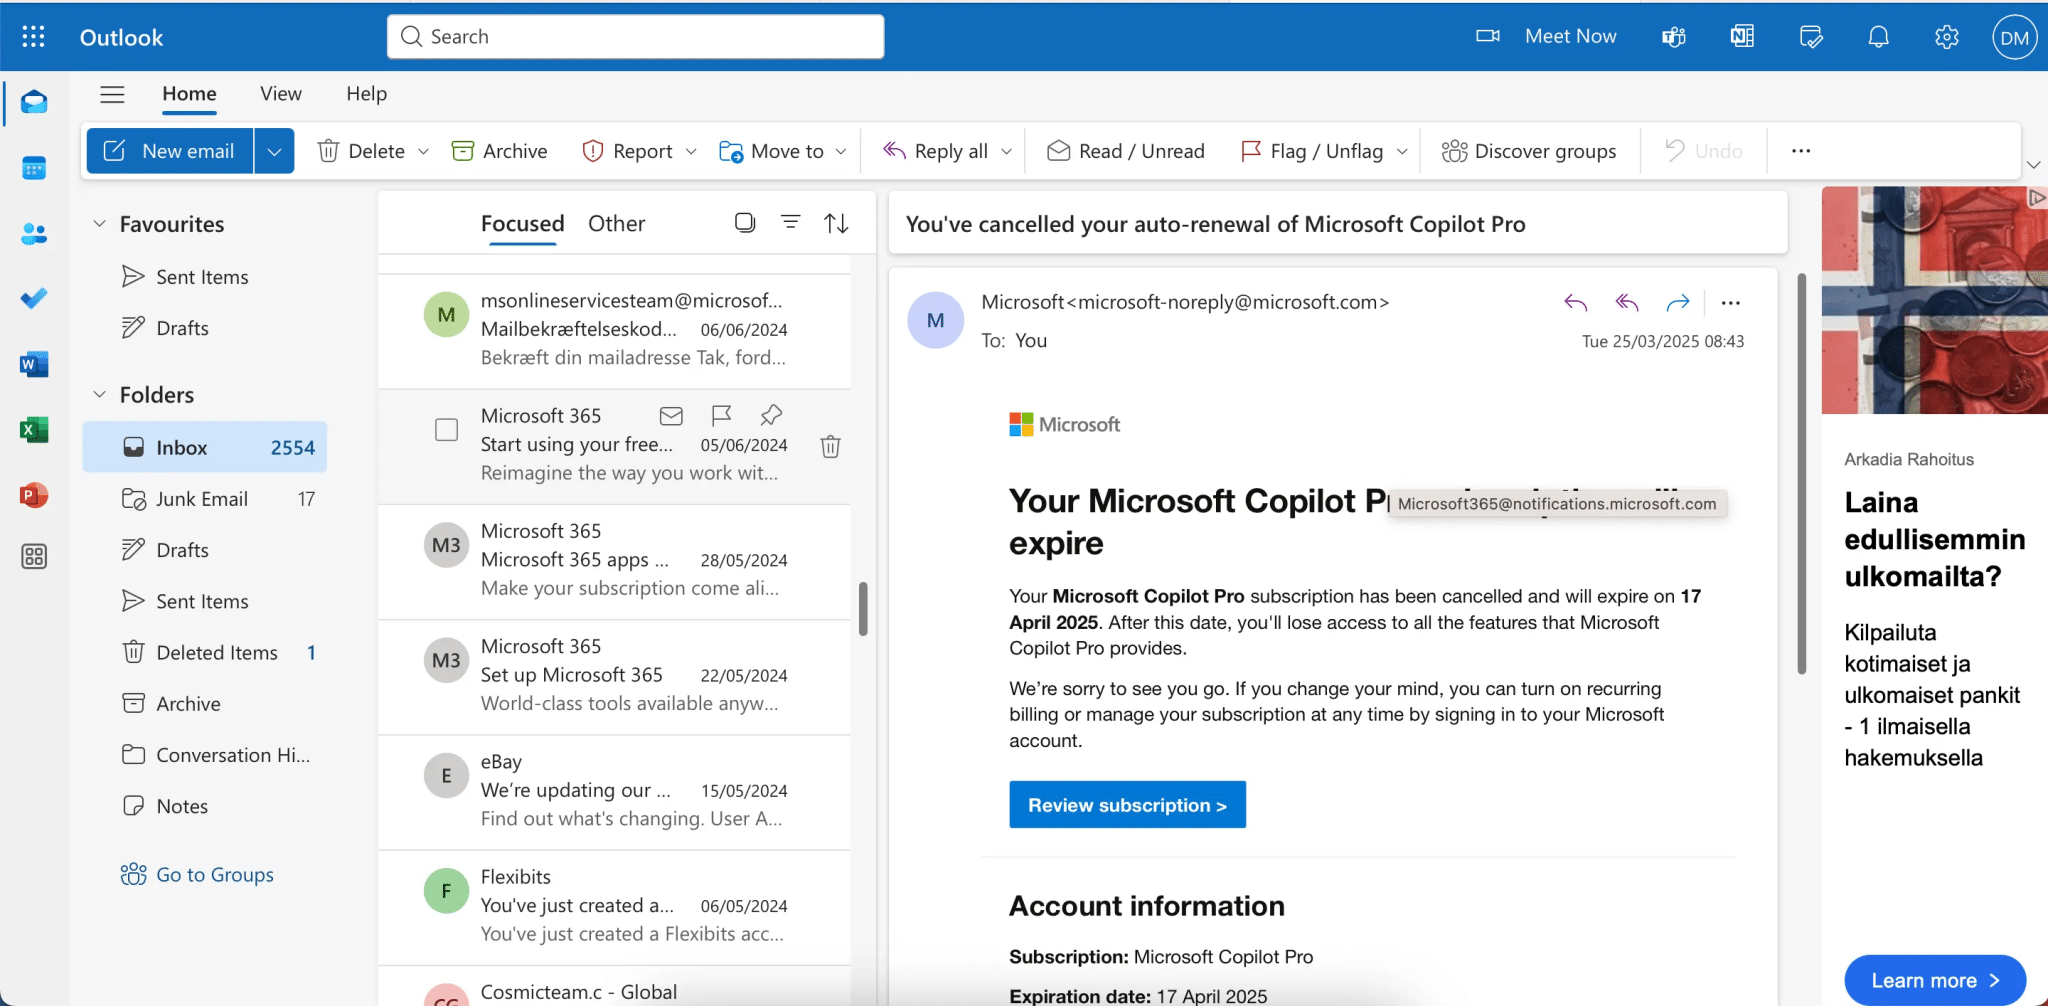Viewport: 2048px width, 1006px height.
Task: Open the View menu
Action: pos(280,93)
